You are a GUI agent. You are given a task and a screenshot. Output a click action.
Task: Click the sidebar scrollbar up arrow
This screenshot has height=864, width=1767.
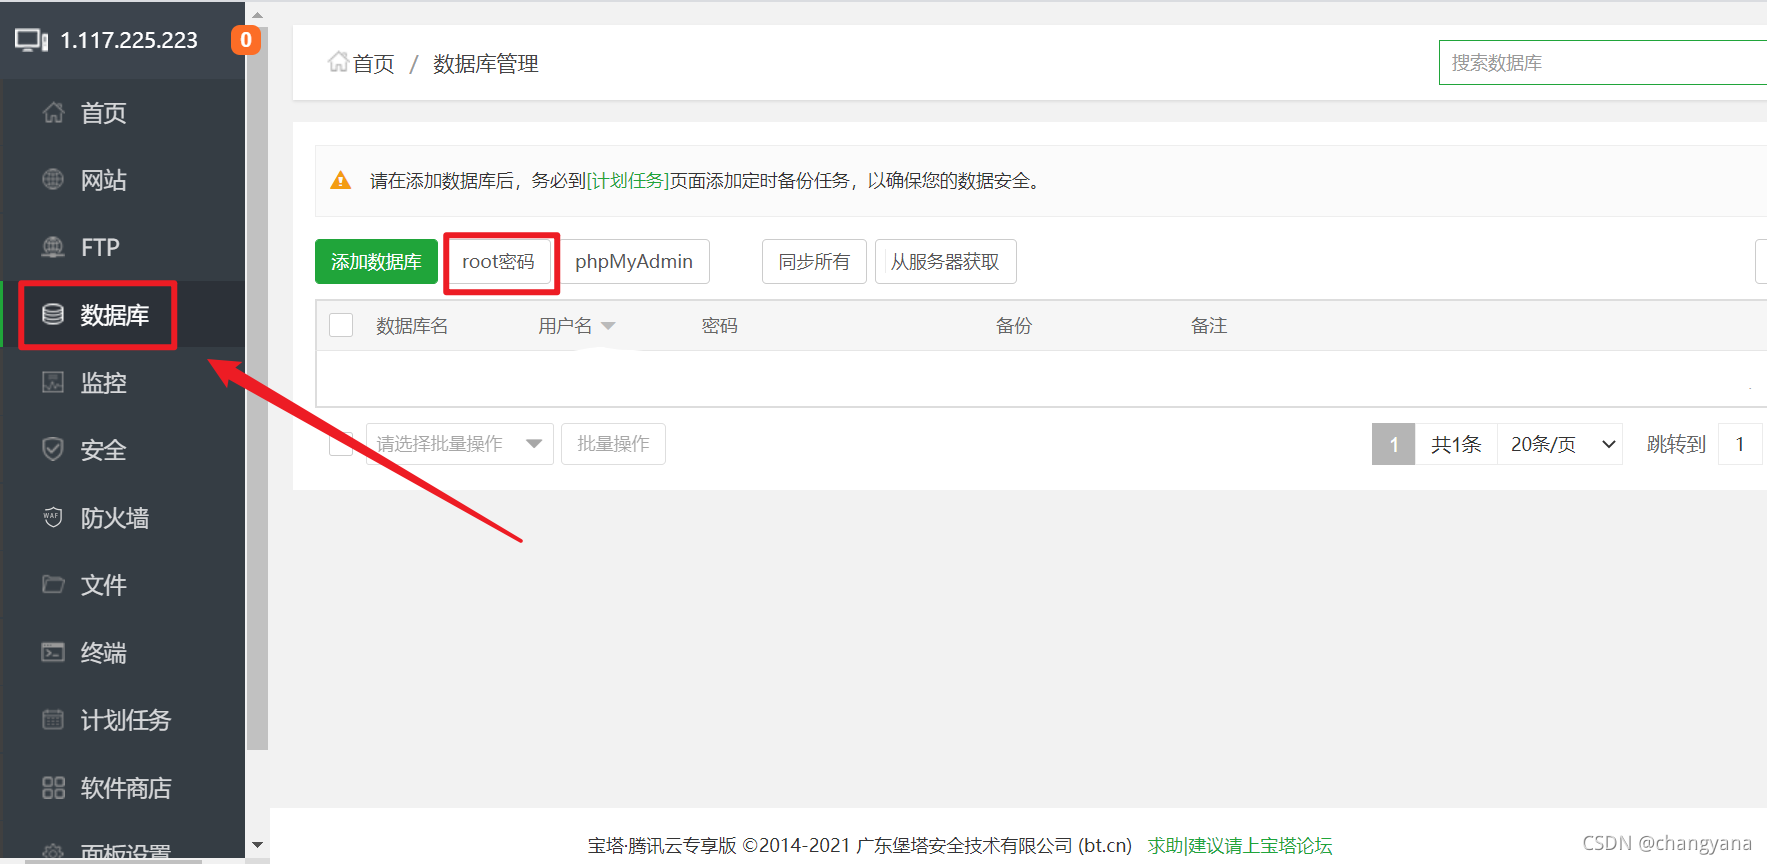click(257, 15)
